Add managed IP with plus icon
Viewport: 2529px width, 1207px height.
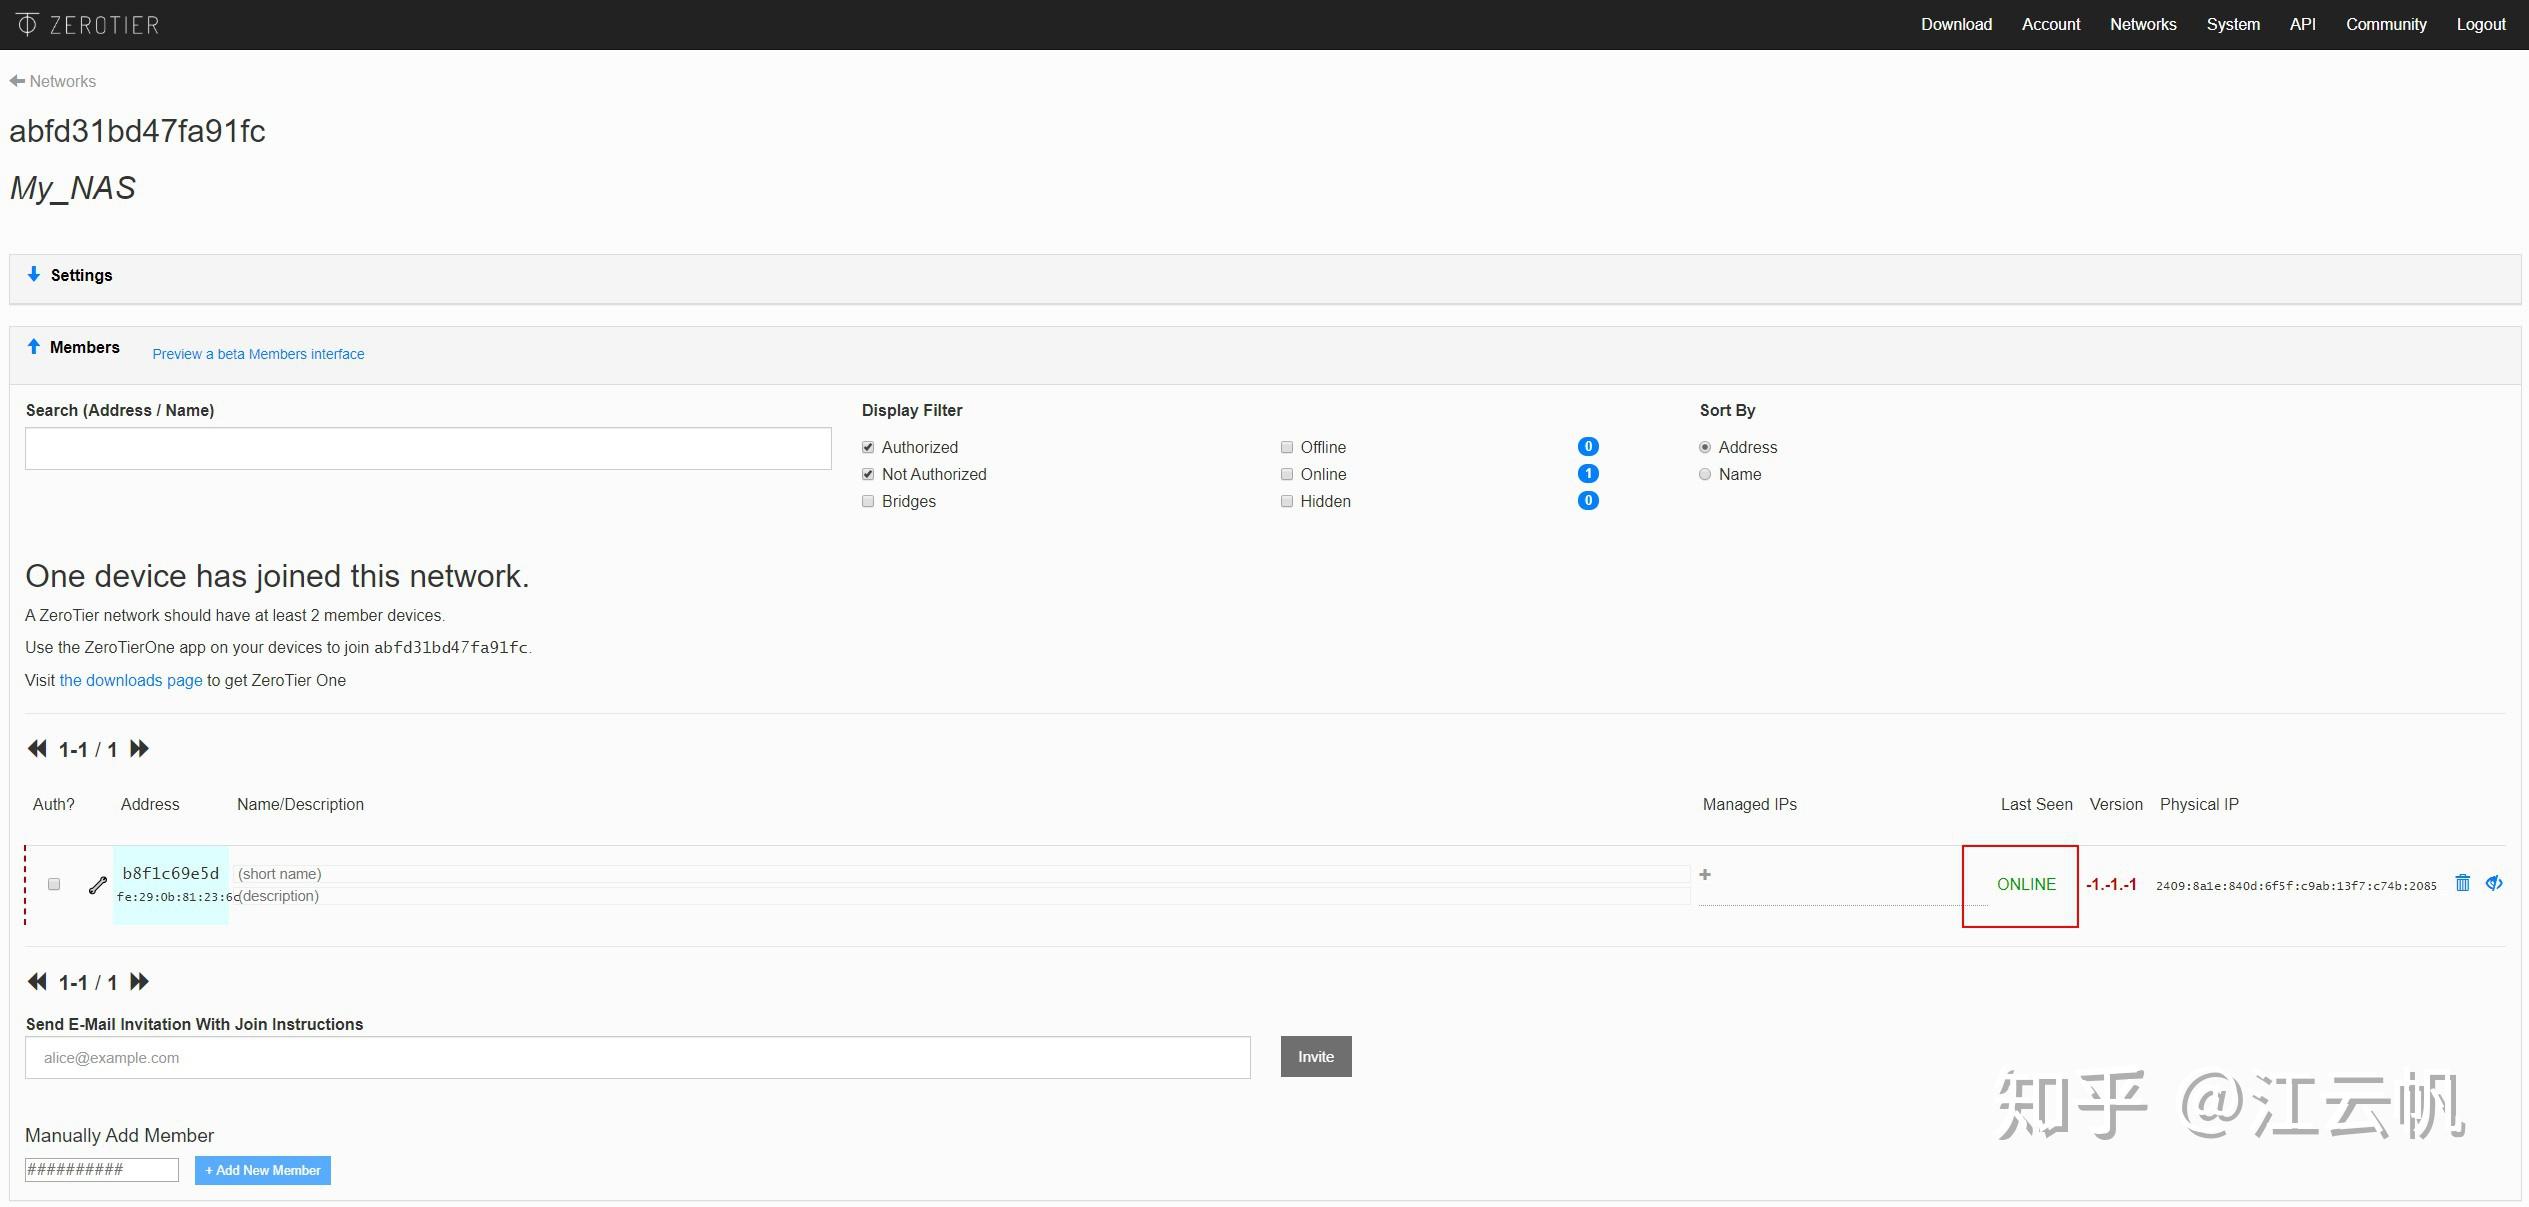1705,875
